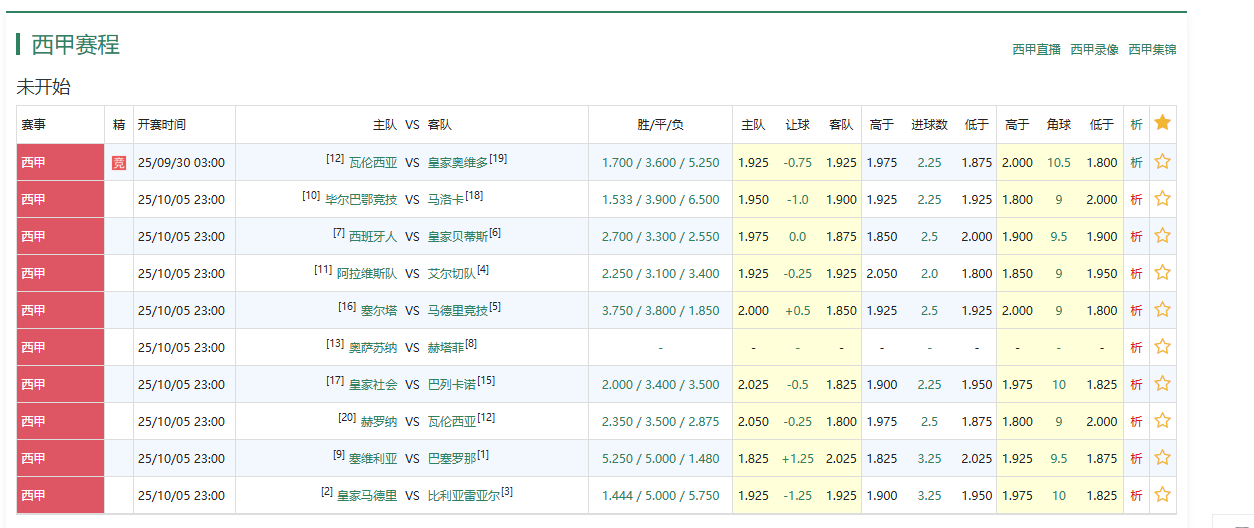Viewport: 1254px width, 528px height.
Task: Star the 毕尔巴鄂竞技 vs 马洛卡 match
Action: [1162, 199]
